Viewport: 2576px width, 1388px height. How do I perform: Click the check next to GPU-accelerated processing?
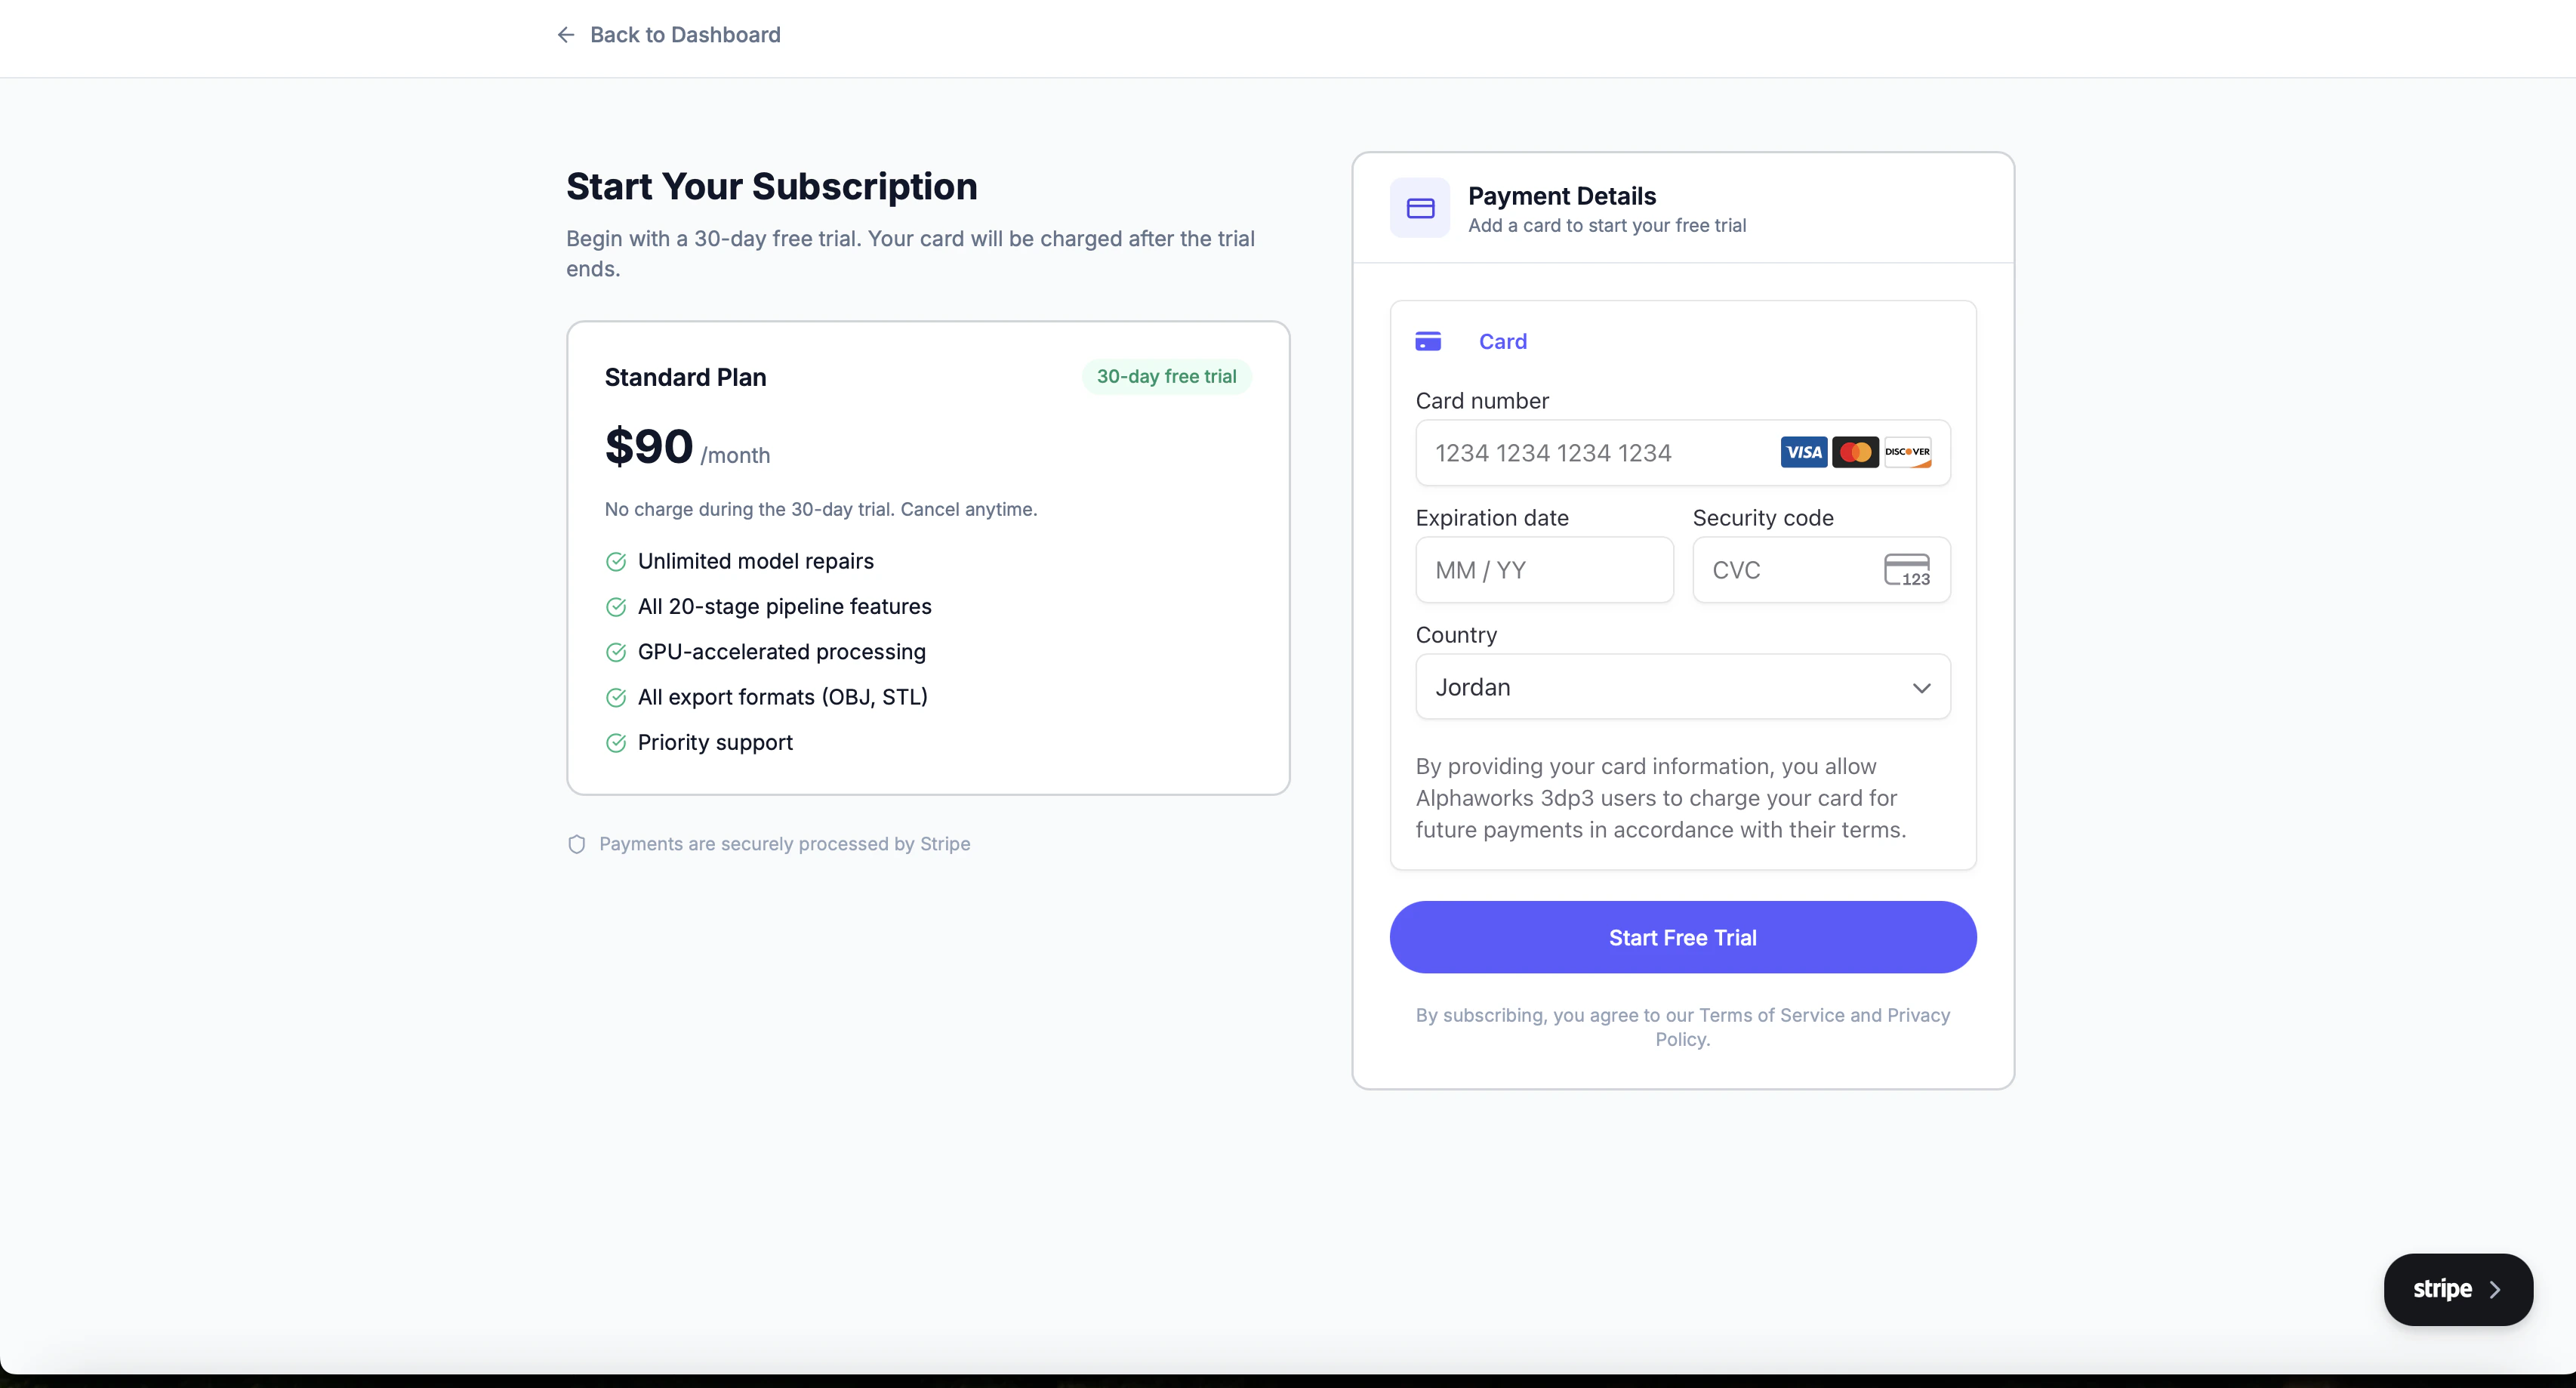(x=616, y=652)
